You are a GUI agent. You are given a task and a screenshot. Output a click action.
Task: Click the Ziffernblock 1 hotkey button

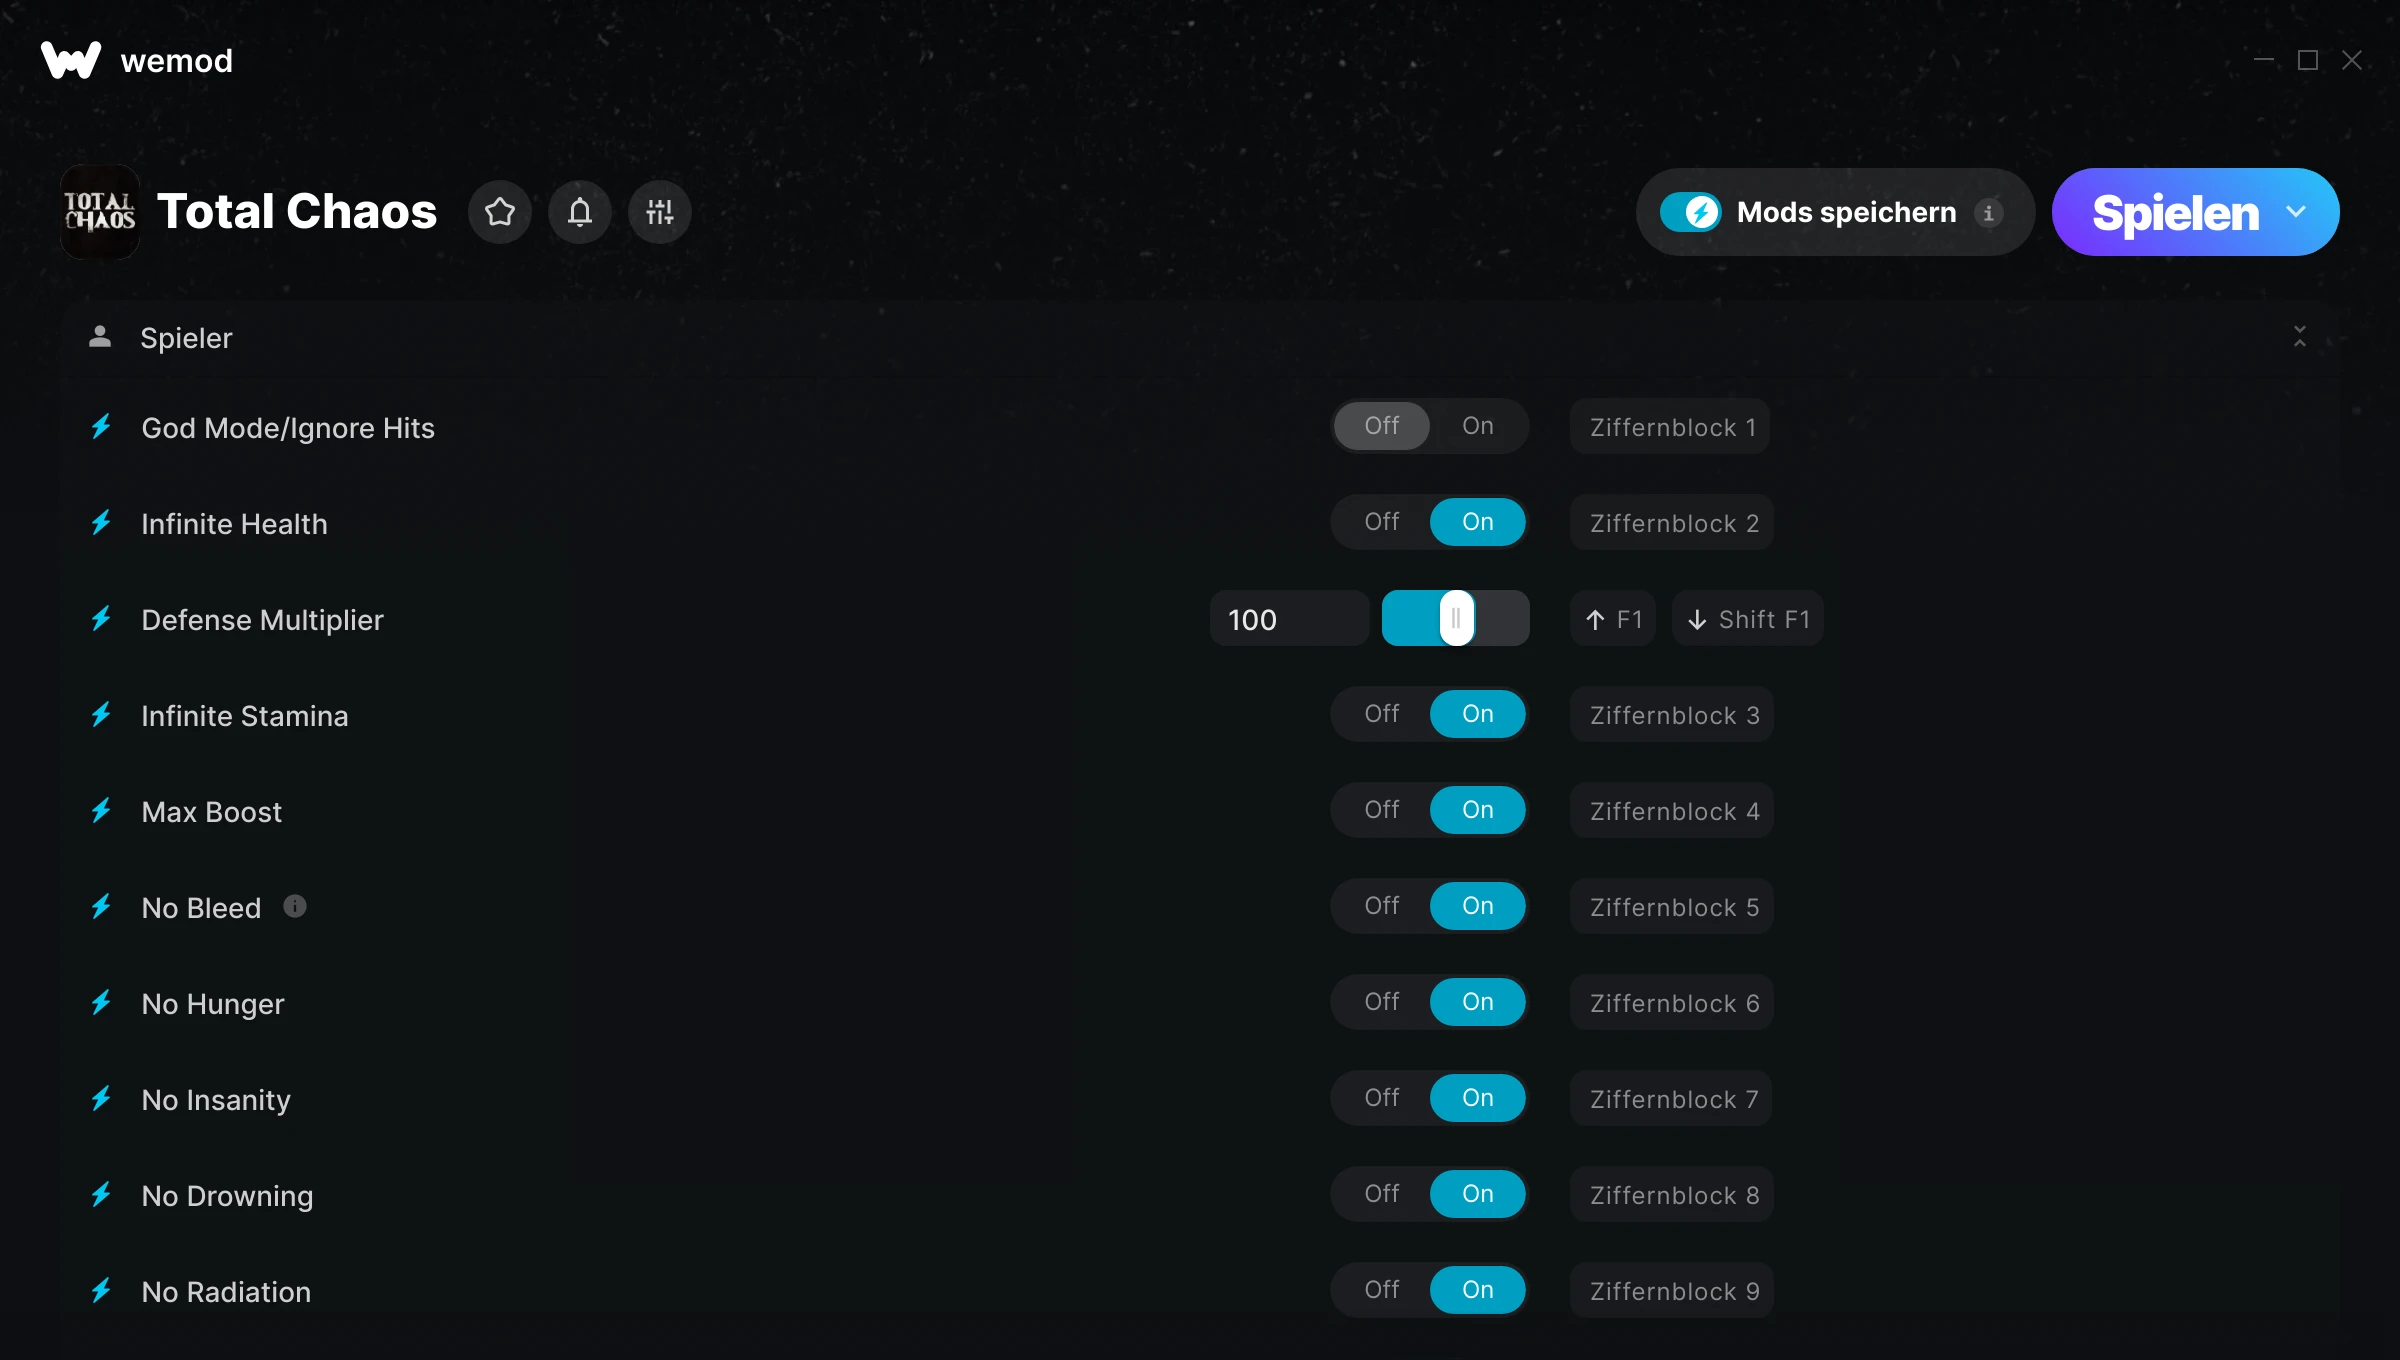[1670, 427]
